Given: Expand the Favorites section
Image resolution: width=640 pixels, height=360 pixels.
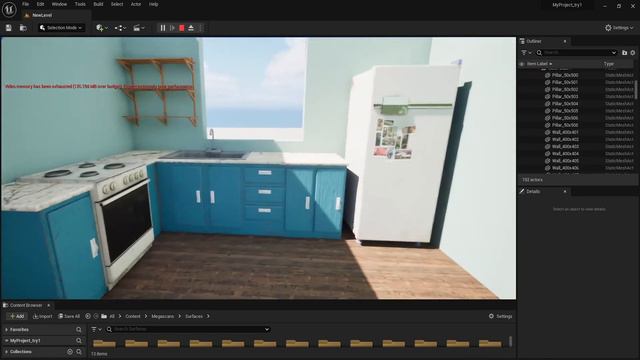Looking at the screenshot, I should coord(7,330).
